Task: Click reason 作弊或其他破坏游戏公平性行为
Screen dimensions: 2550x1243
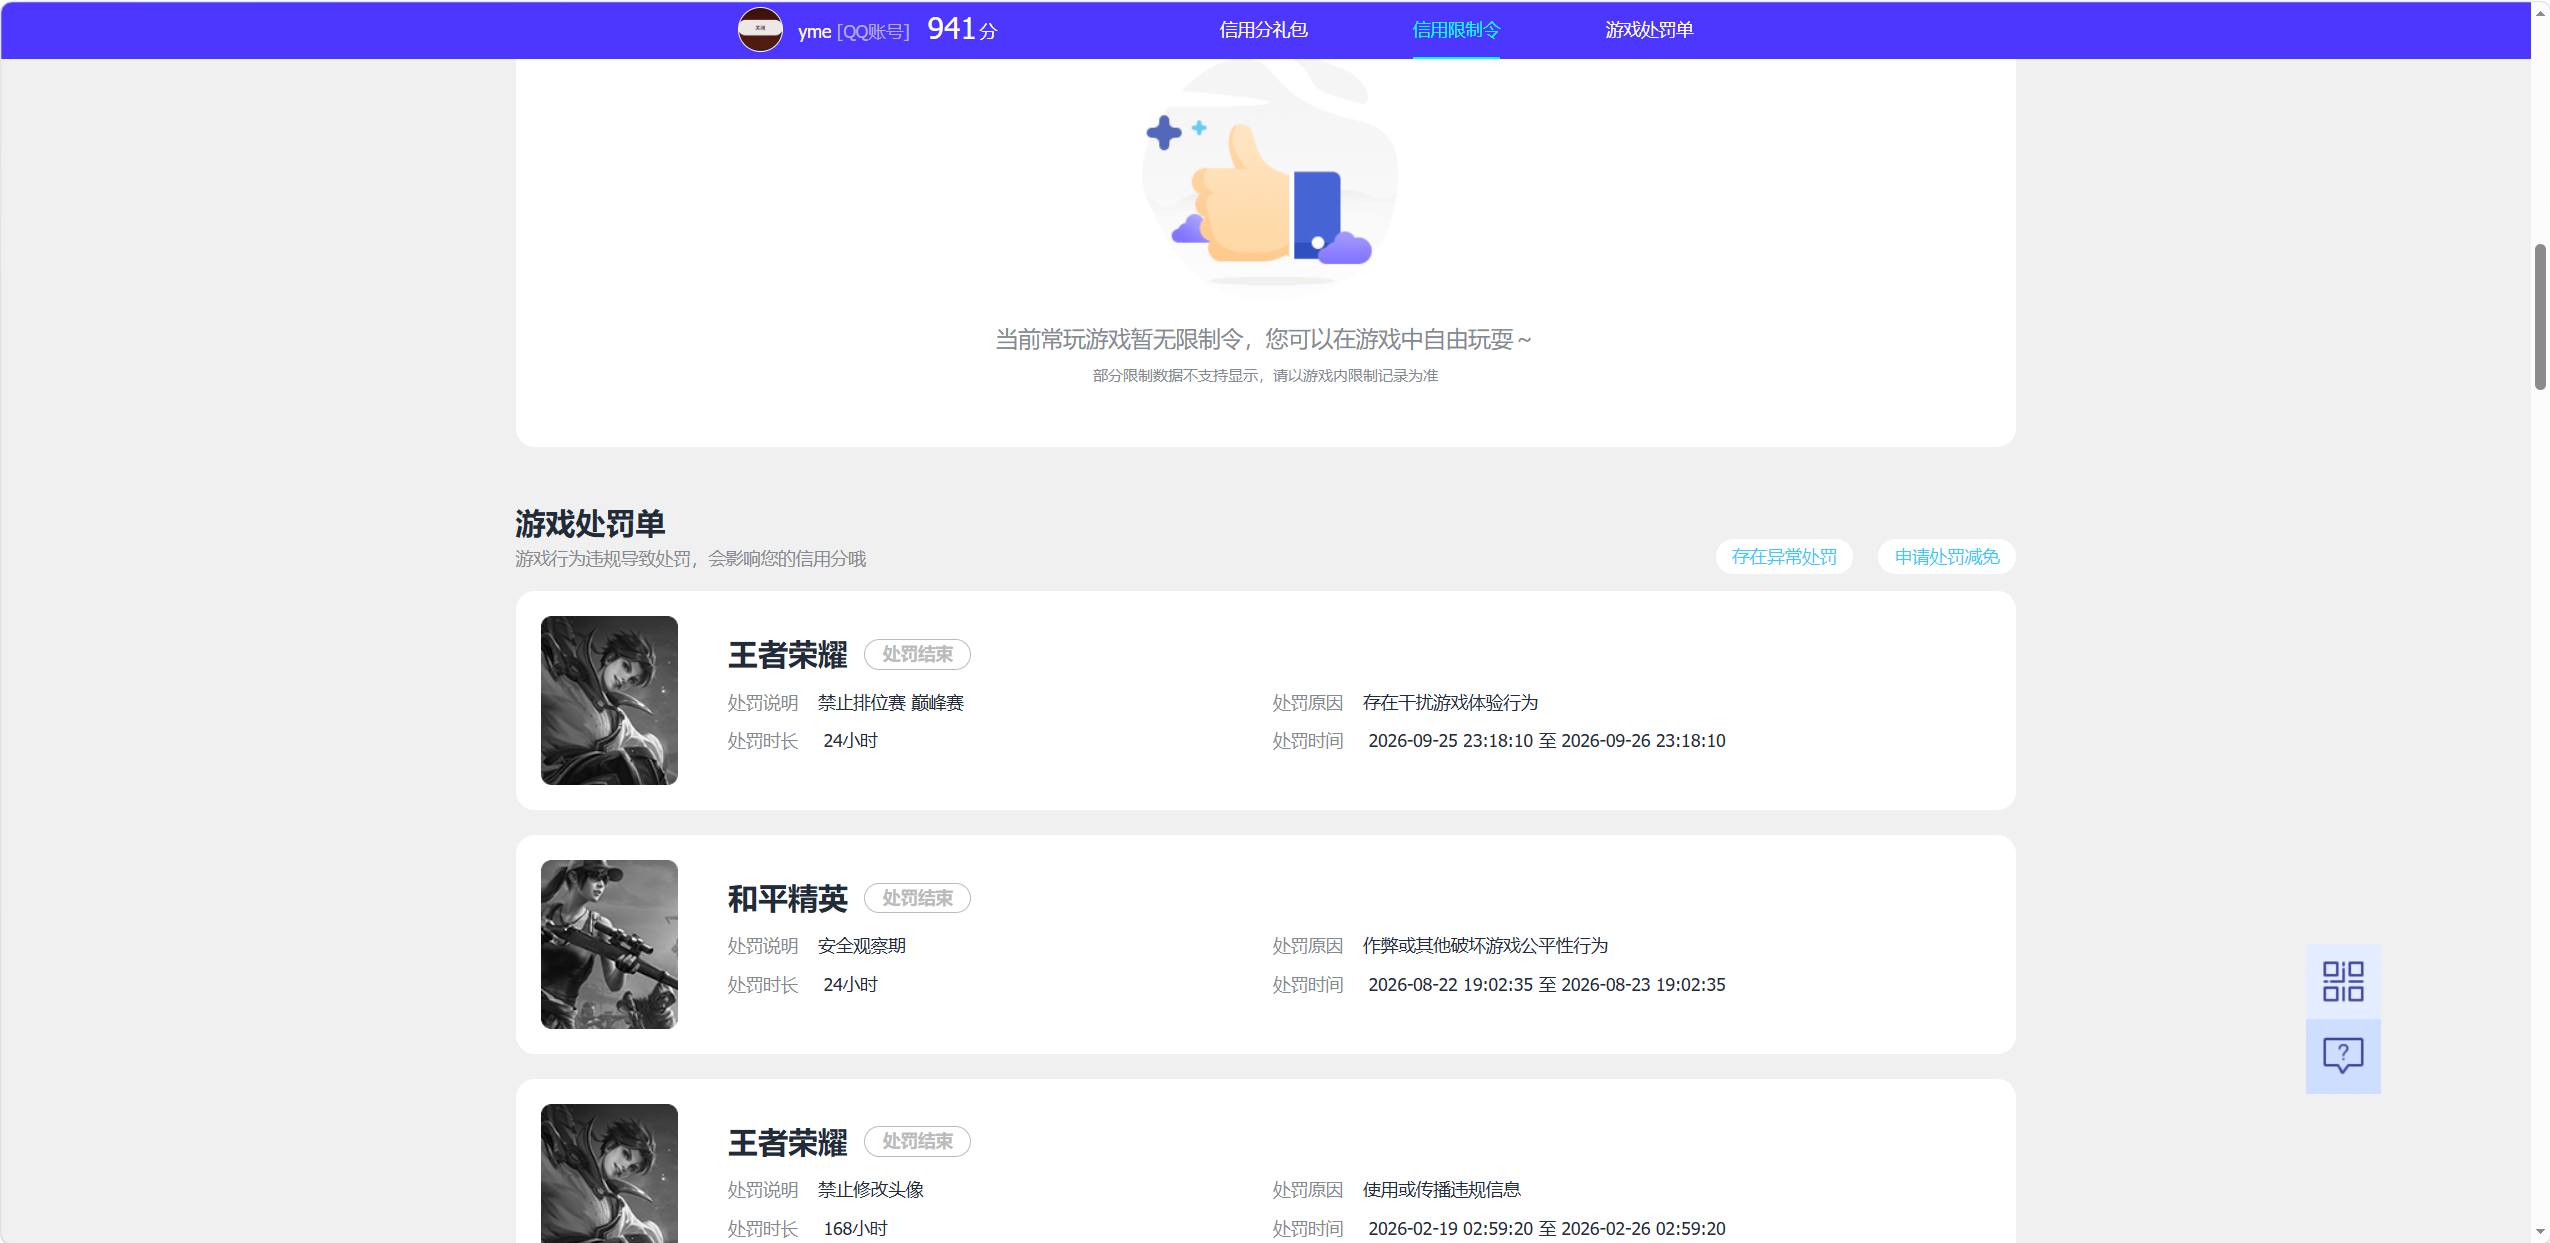Action: point(1485,946)
